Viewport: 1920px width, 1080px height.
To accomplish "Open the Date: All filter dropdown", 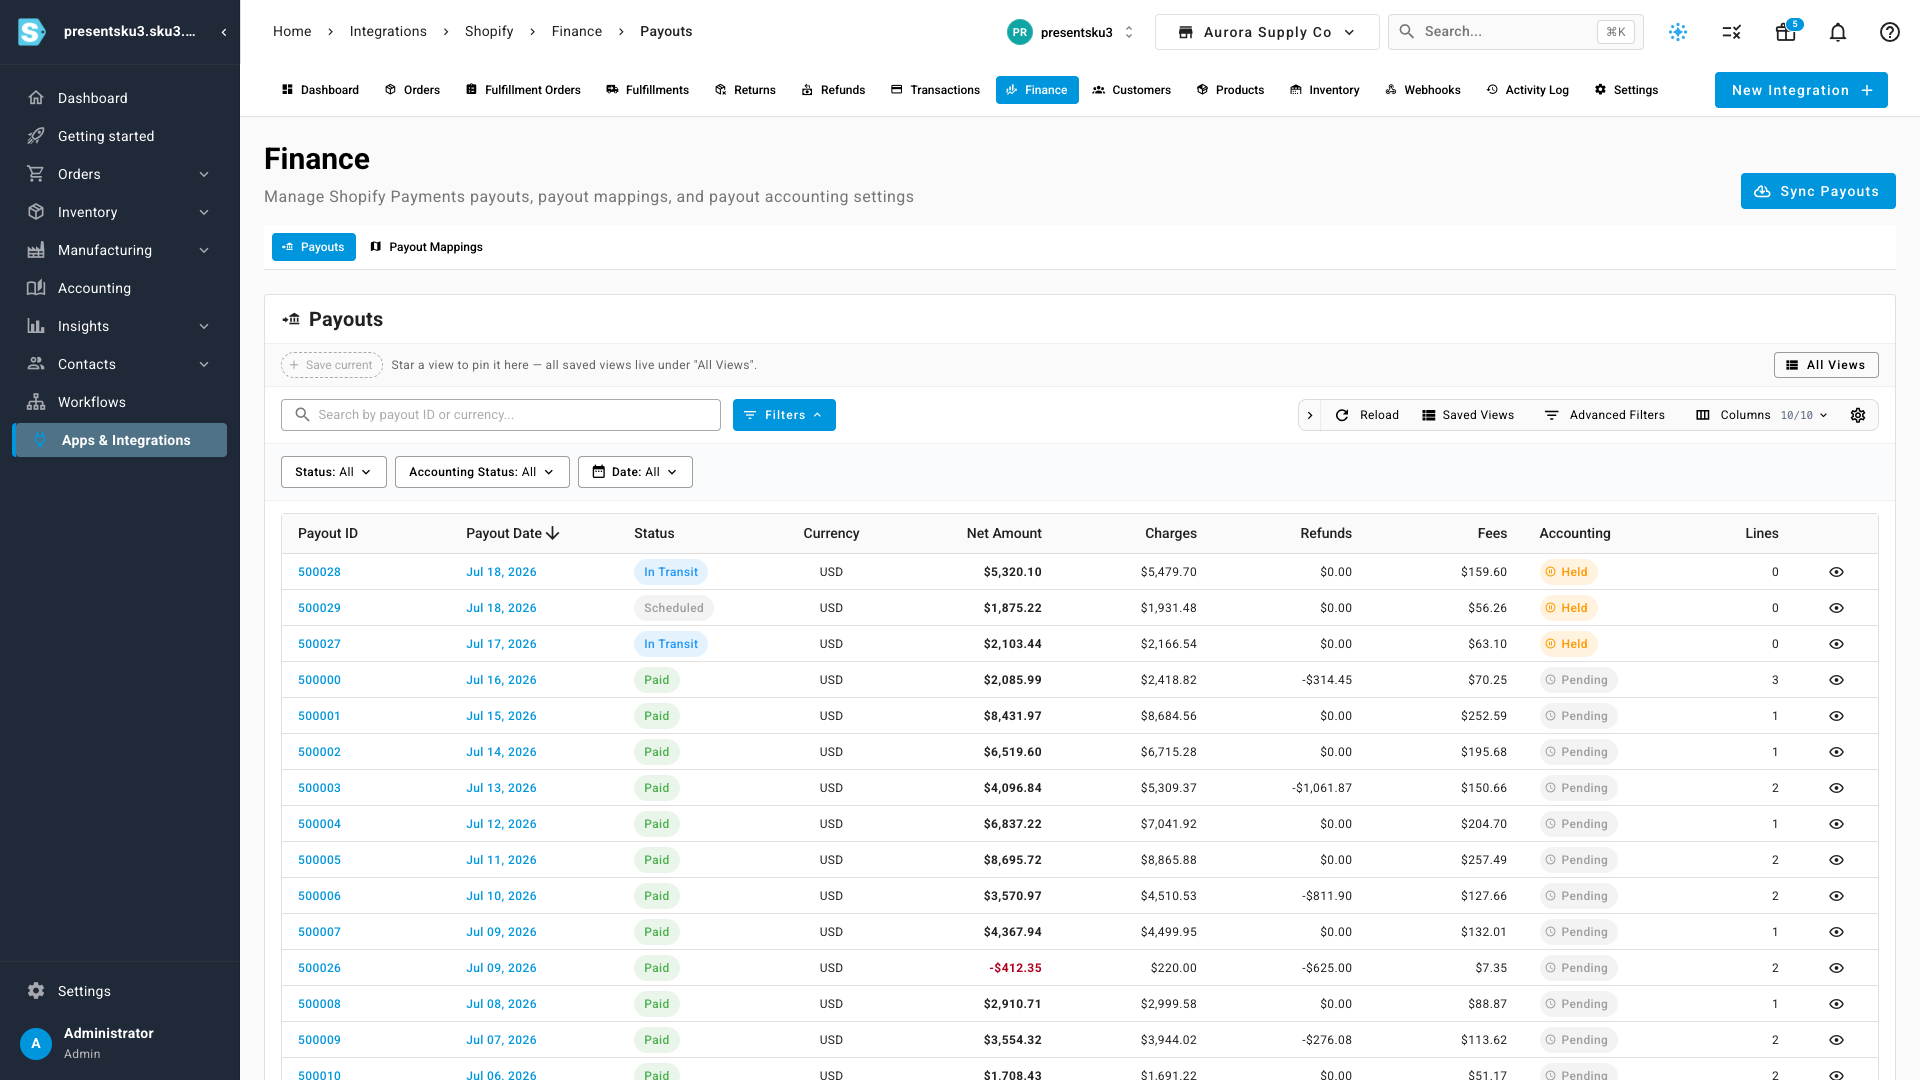I will [635, 472].
